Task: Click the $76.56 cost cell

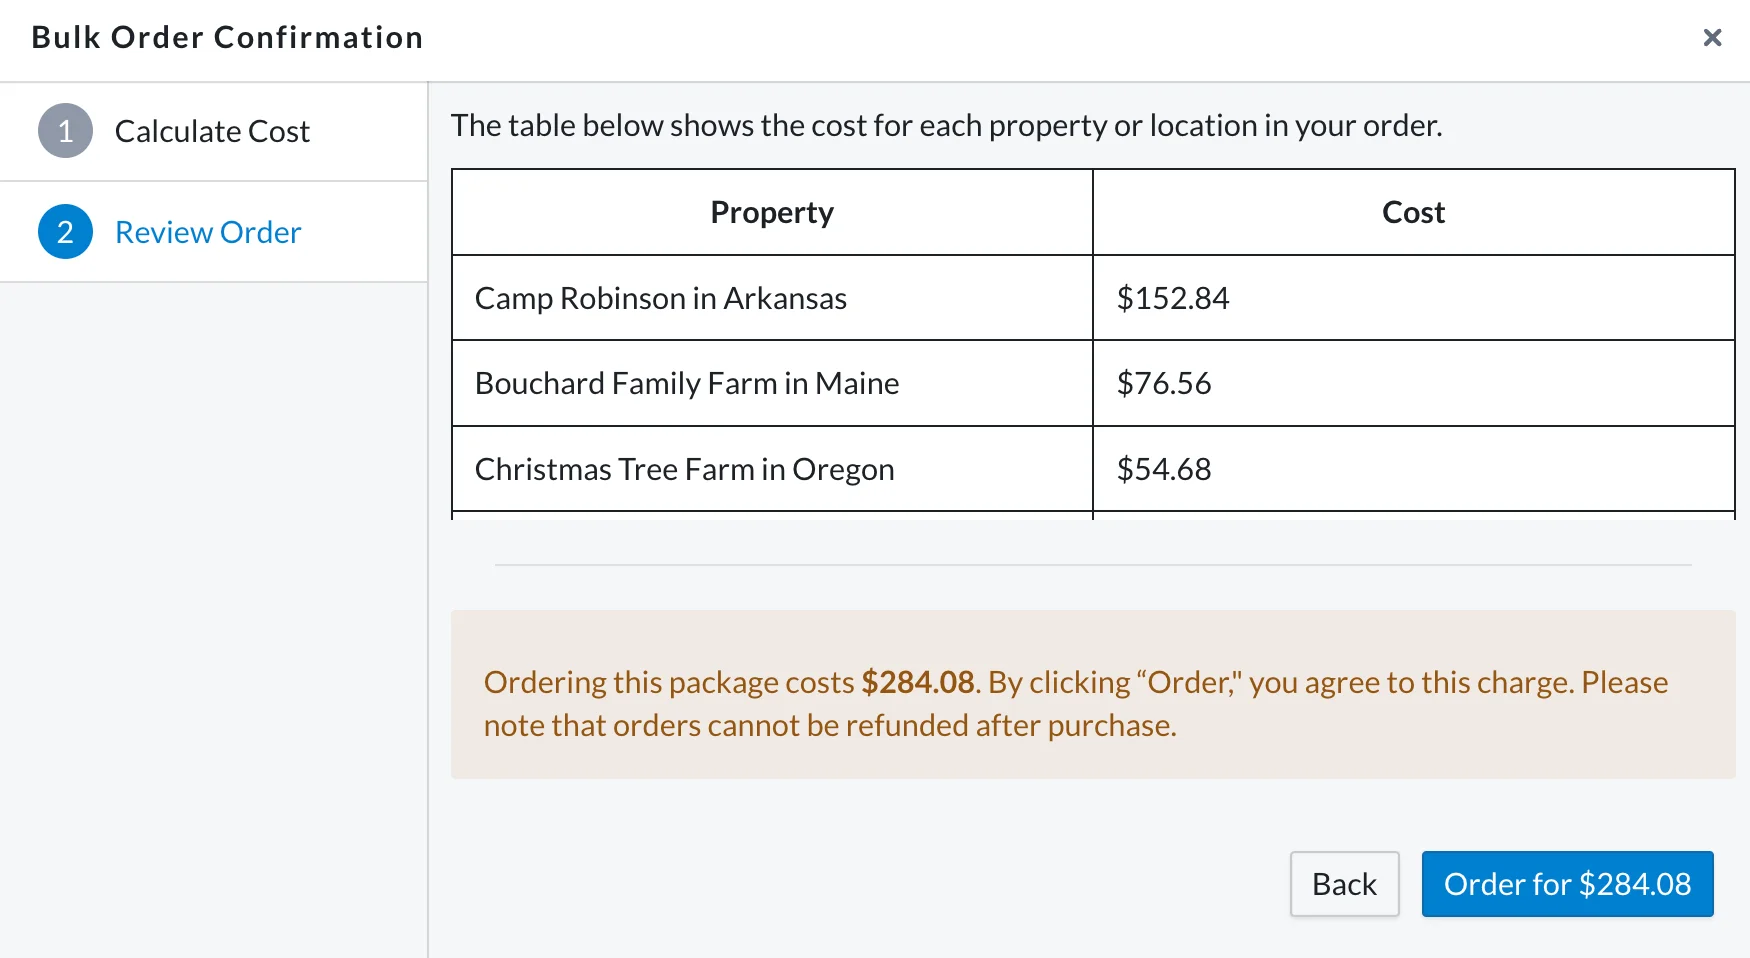Action: (1413, 383)
